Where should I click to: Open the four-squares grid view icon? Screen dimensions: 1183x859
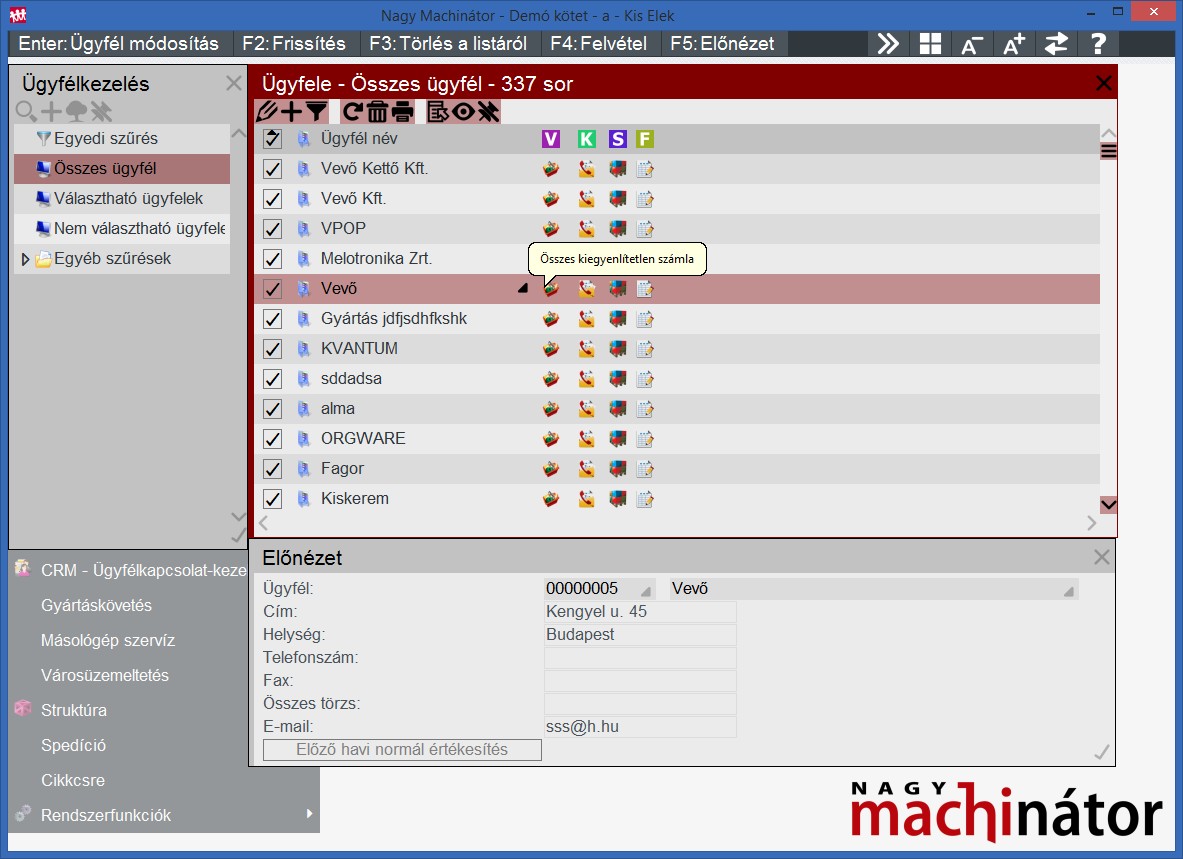click(x=930, y=44)
